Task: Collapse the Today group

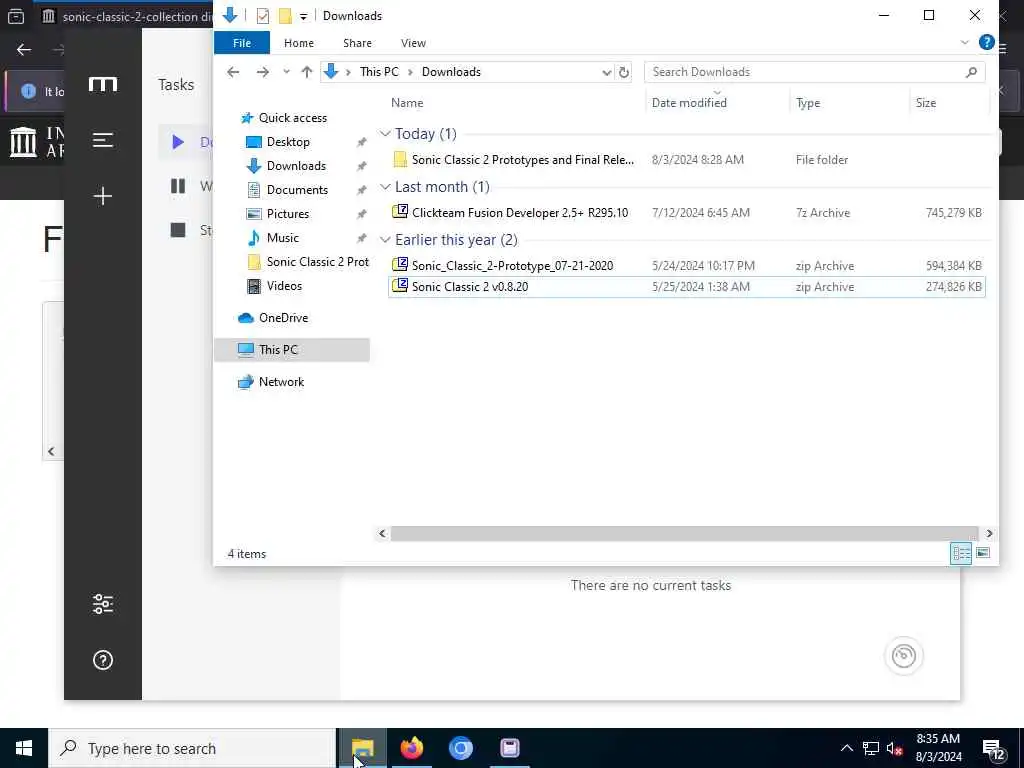Action: click(x=385, y=134)
